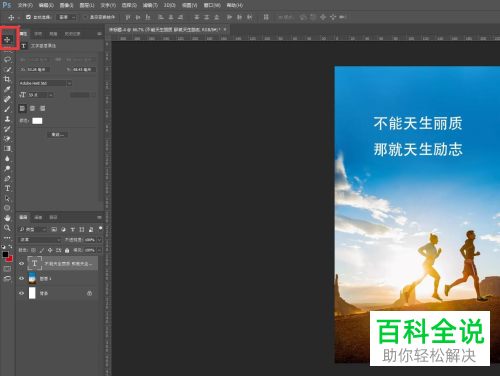Screen dimensions: 500x376
Task: Select the Blur tool
Action: [7, 159]
